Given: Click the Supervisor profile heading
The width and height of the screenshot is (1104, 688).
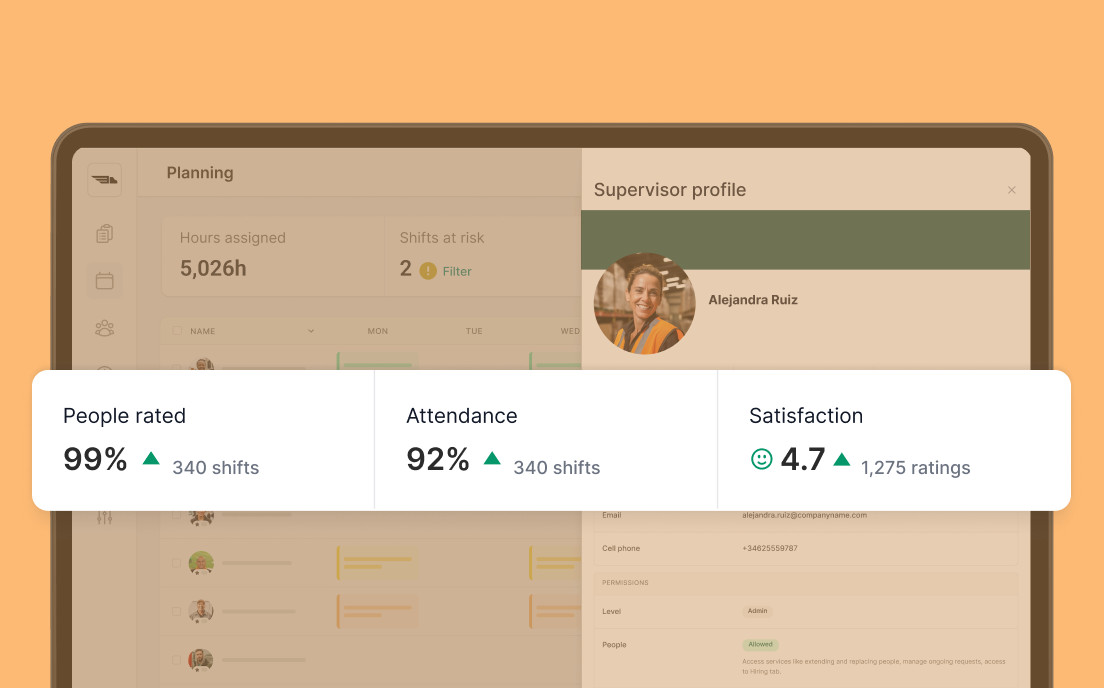Looking at the screenshot, I should [x=670, y=190].
